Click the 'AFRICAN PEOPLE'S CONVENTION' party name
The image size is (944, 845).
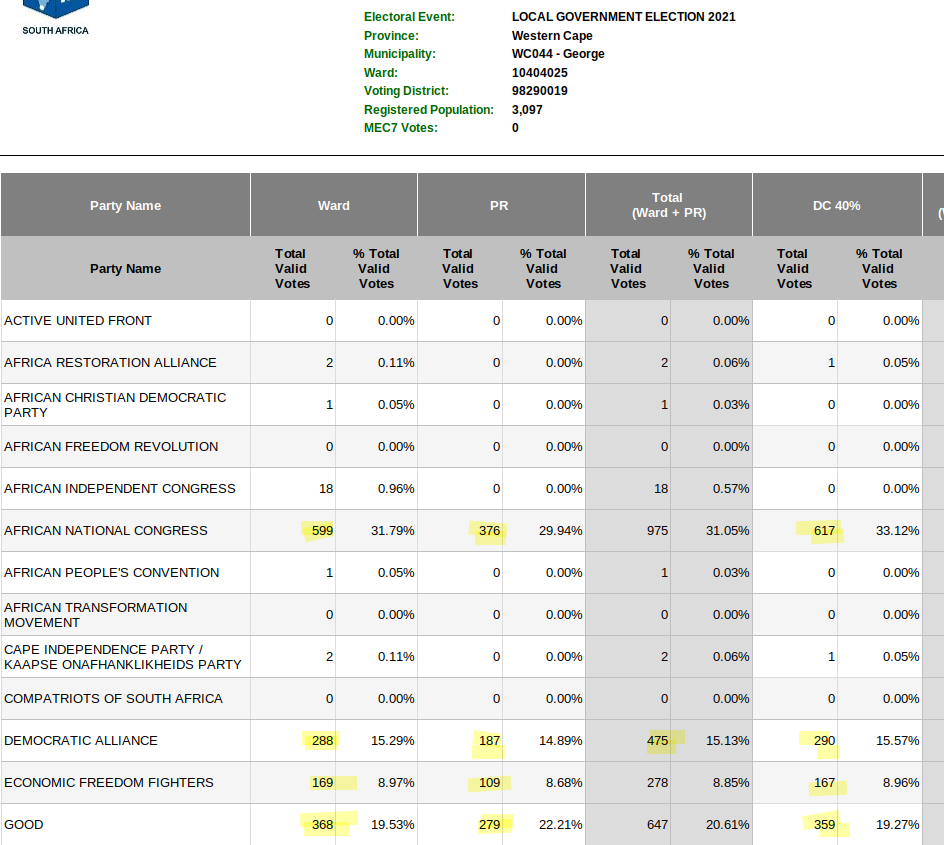click(x=111, y=572)
